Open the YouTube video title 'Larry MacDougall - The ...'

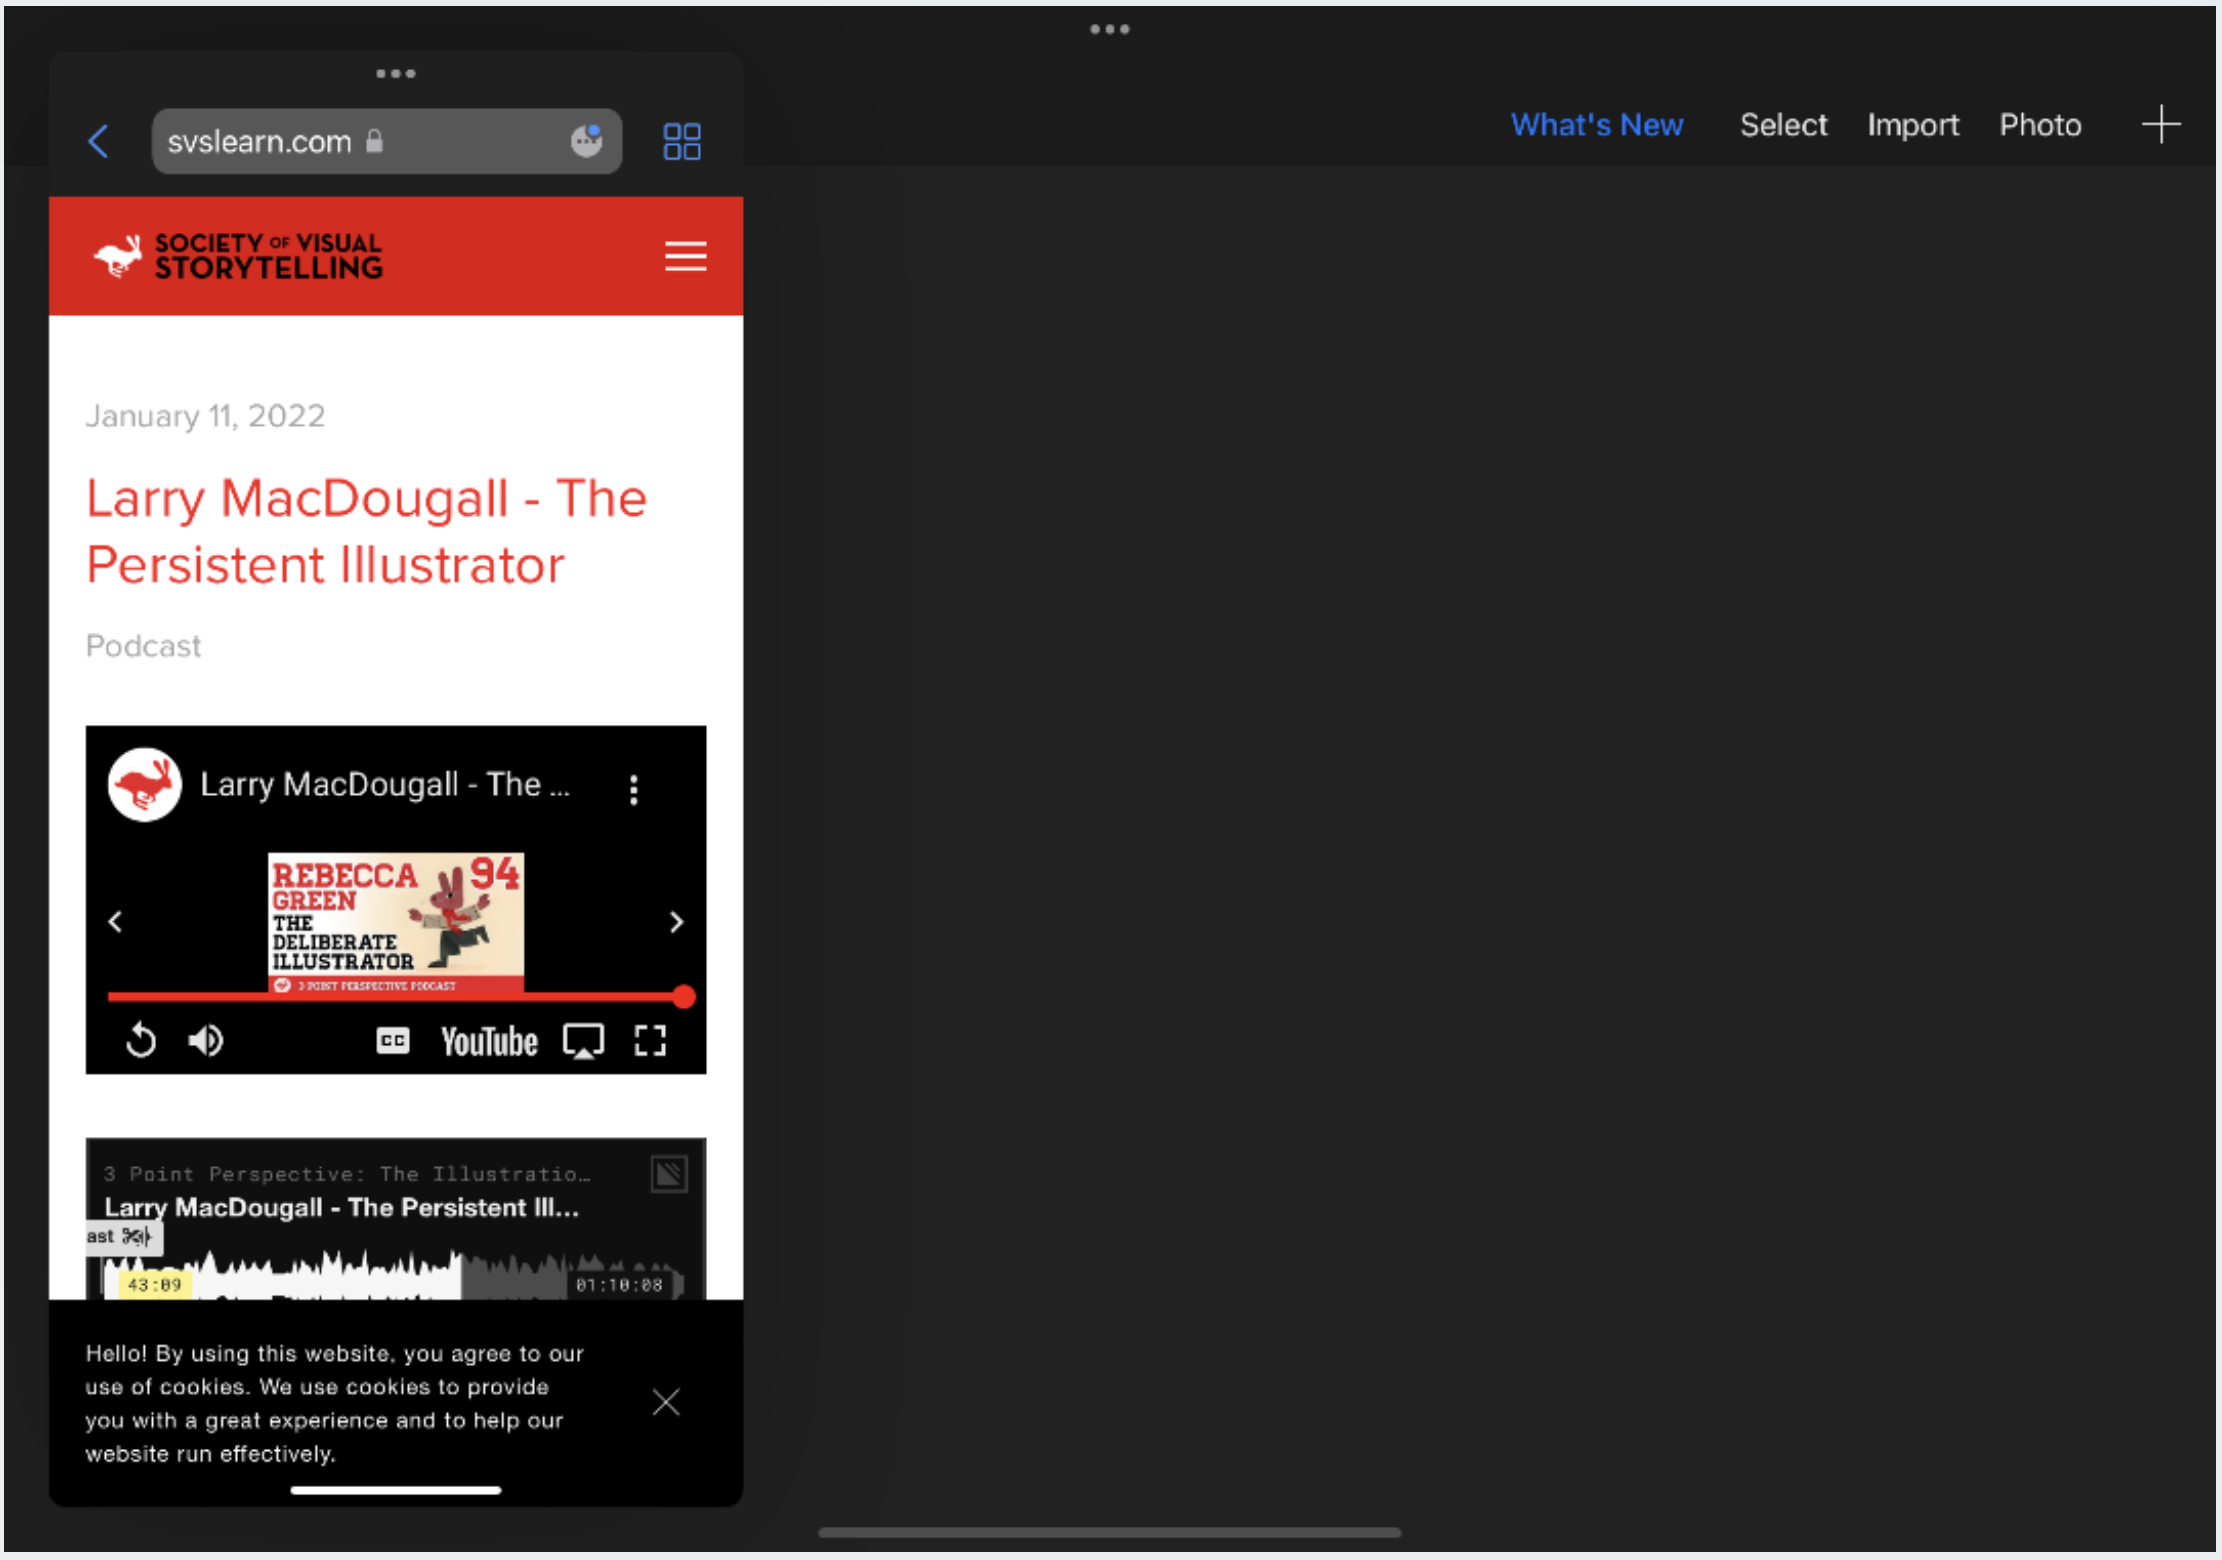point(385,785)
